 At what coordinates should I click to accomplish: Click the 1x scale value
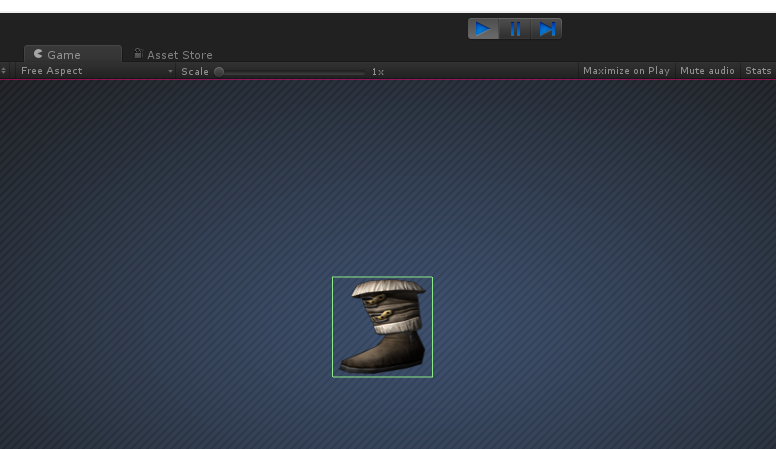pyautogui.click(x=378, y=72)
